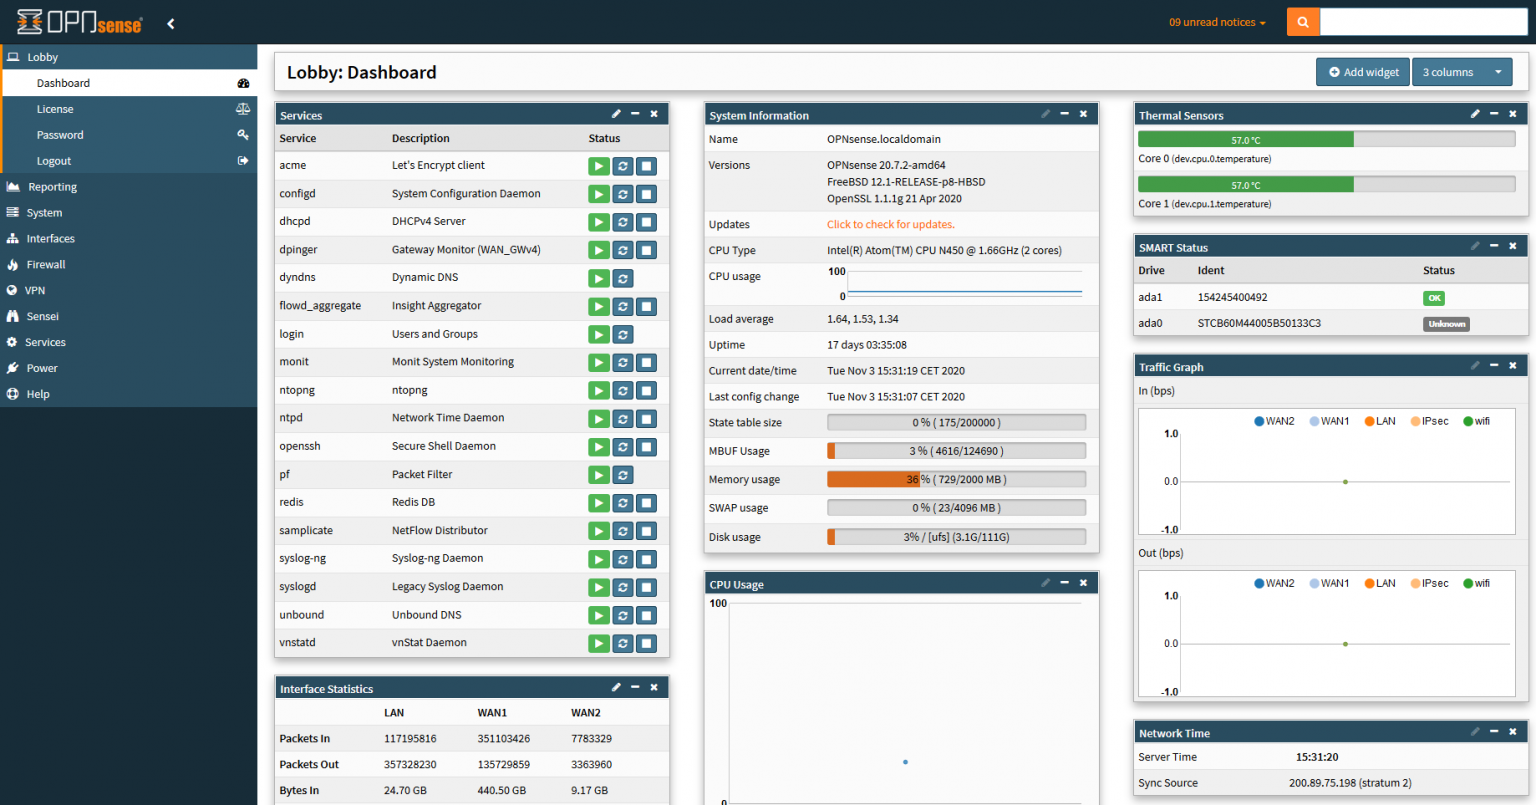Toggle LAN series in In (bps) legend
Viewport: 1536px width, 805px height.
click(x=1380, y=421)
